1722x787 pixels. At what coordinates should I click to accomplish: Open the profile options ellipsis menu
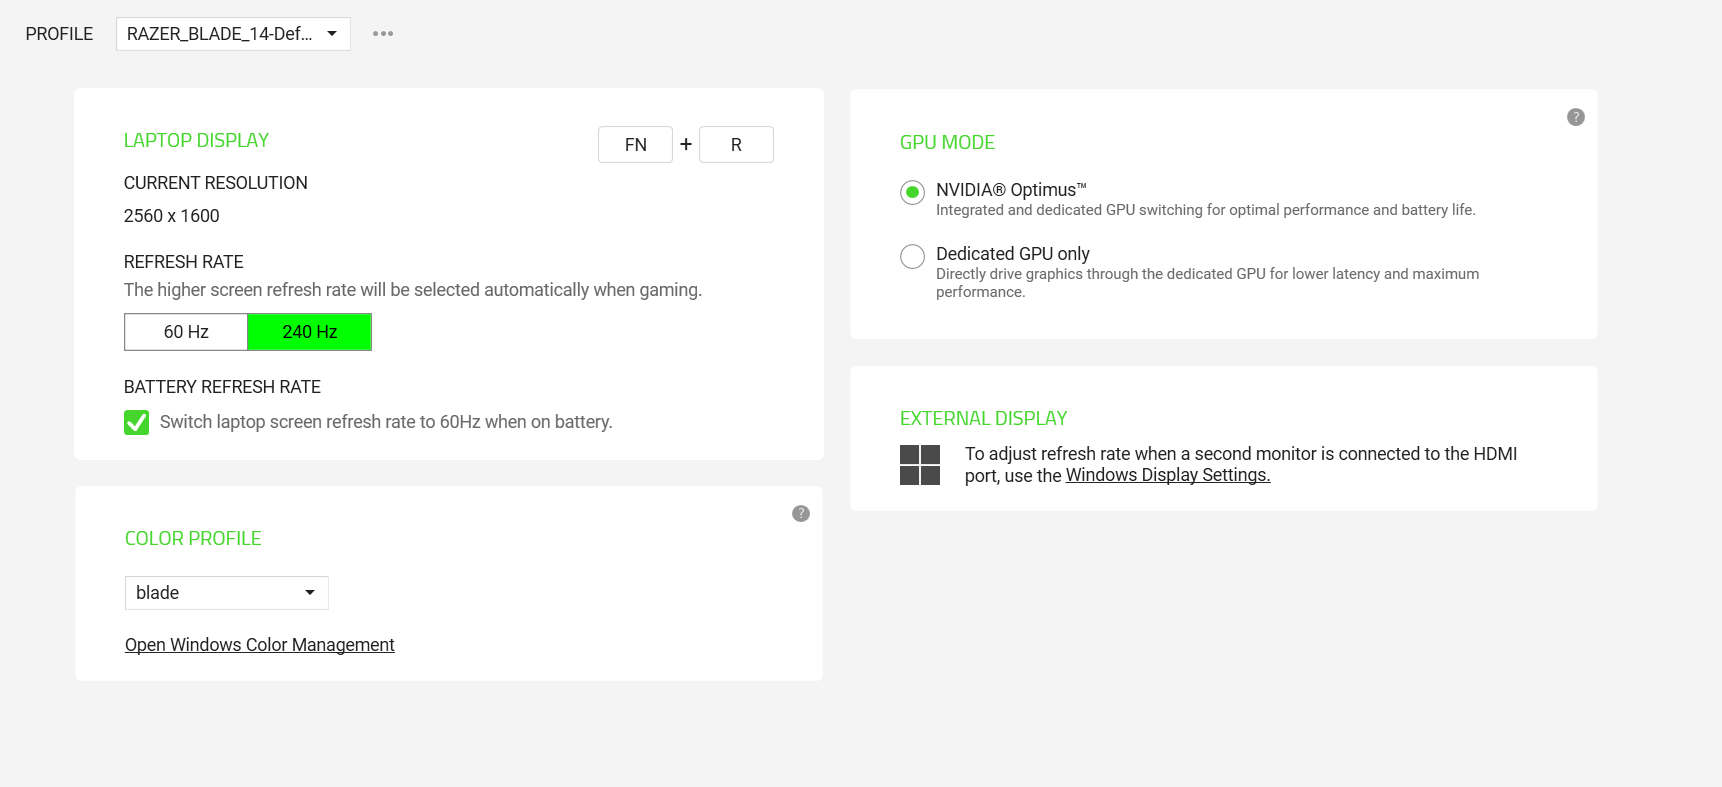[382, 33]
